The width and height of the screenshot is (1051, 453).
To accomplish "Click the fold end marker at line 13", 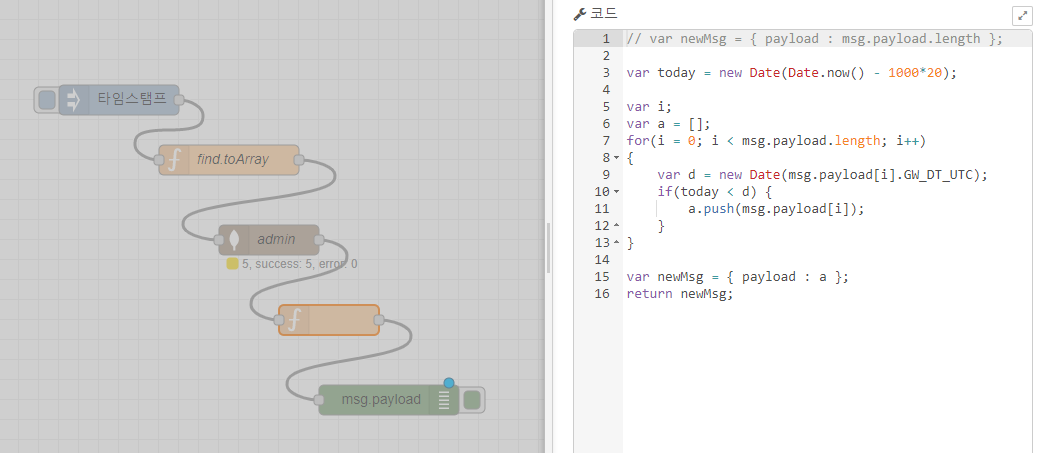I will [x=617, y=243].
